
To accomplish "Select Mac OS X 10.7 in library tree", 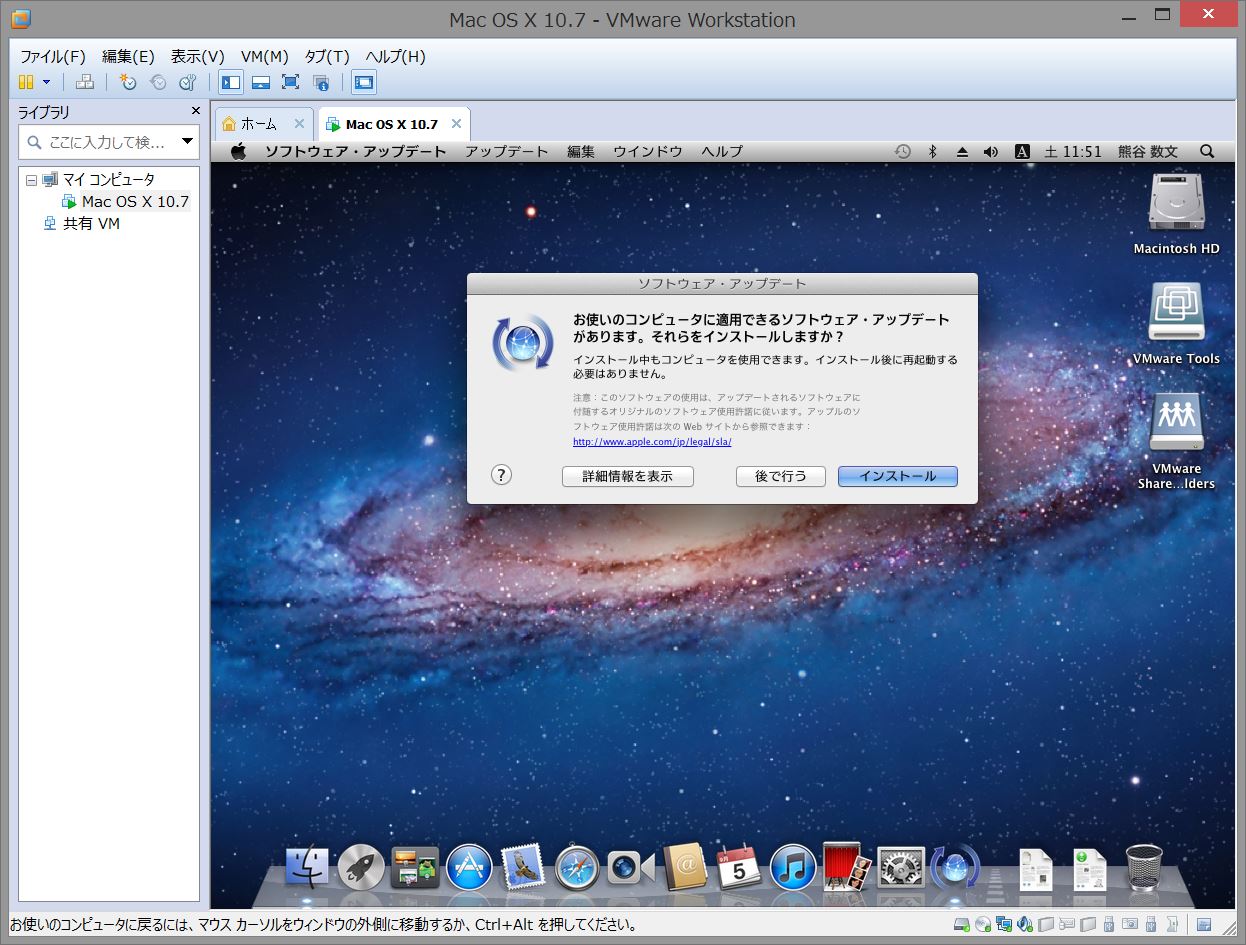I will click(134, 201).
